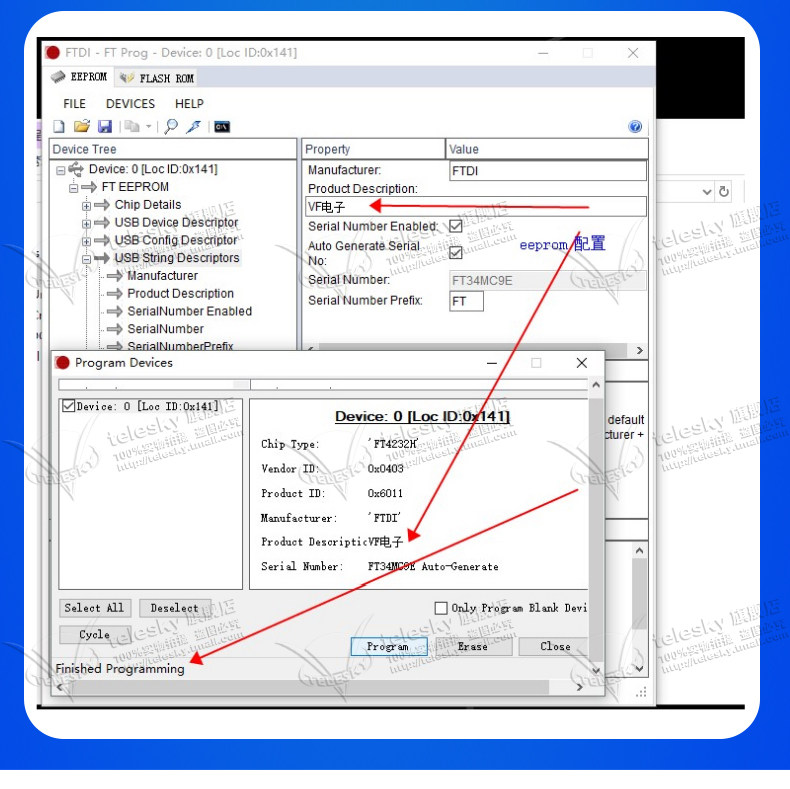The image size is (790, 789).
Task: Select the USB String Descriptors label
Action: coord(177,258)
